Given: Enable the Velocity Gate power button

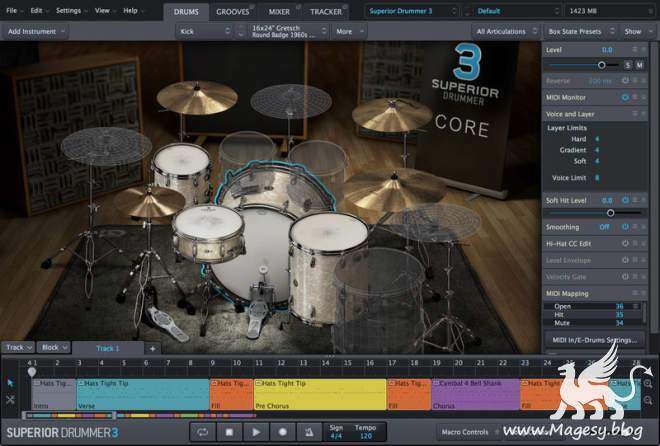Looking at the screenshot, I should [625, 276].
